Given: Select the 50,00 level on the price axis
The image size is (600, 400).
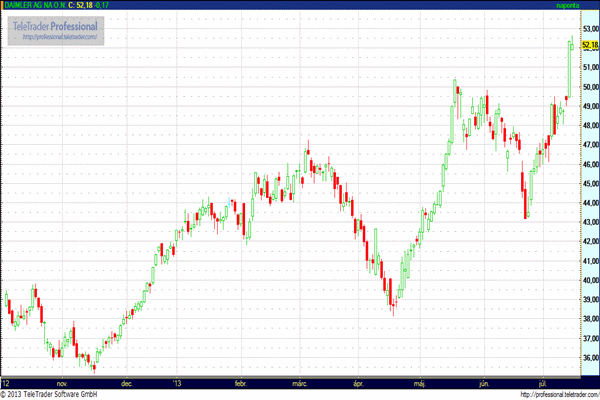Looking at the screenshot, I should pyautogui.click(x=589, y=87).
